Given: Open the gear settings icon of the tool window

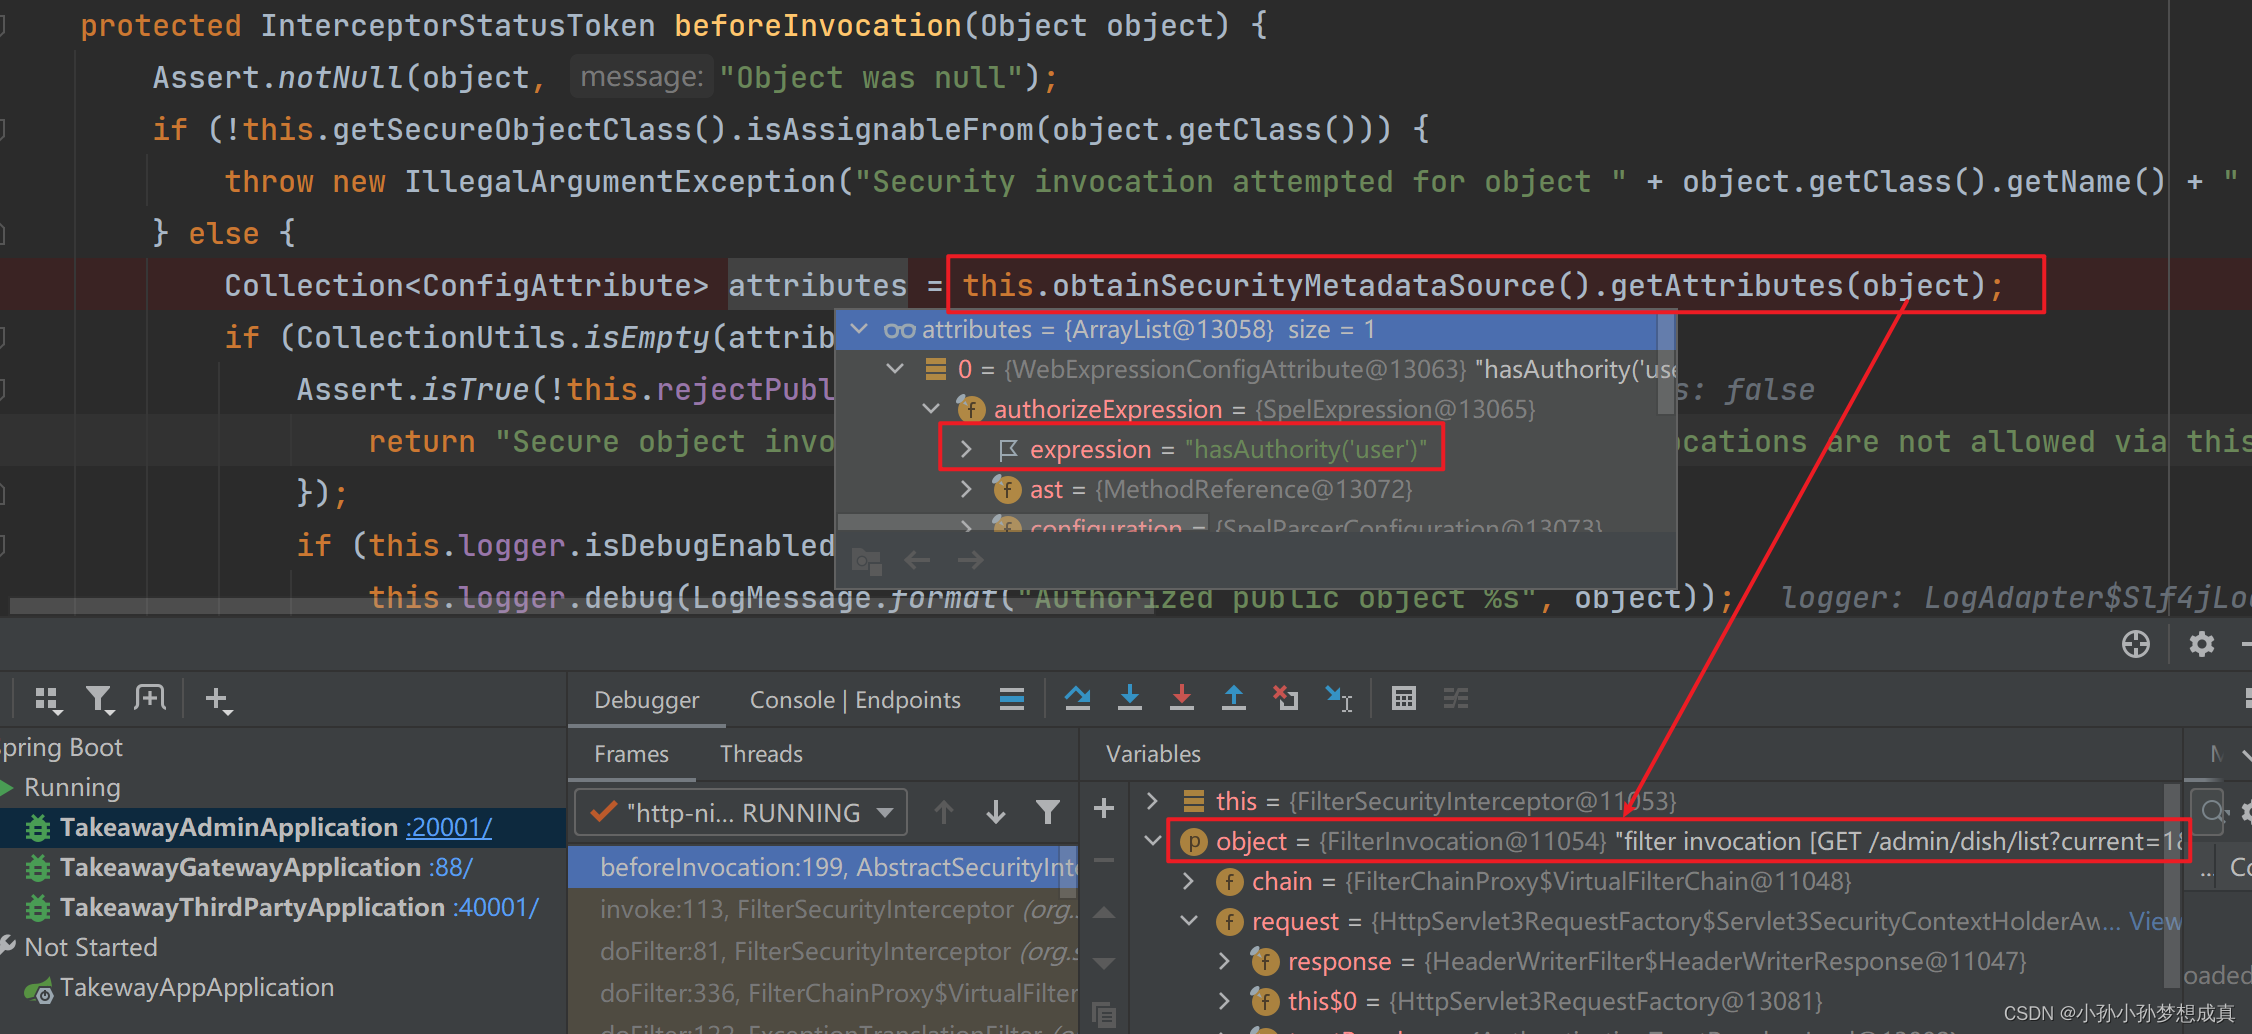Looking at the screenshot, I should (x=2202, y=644).
